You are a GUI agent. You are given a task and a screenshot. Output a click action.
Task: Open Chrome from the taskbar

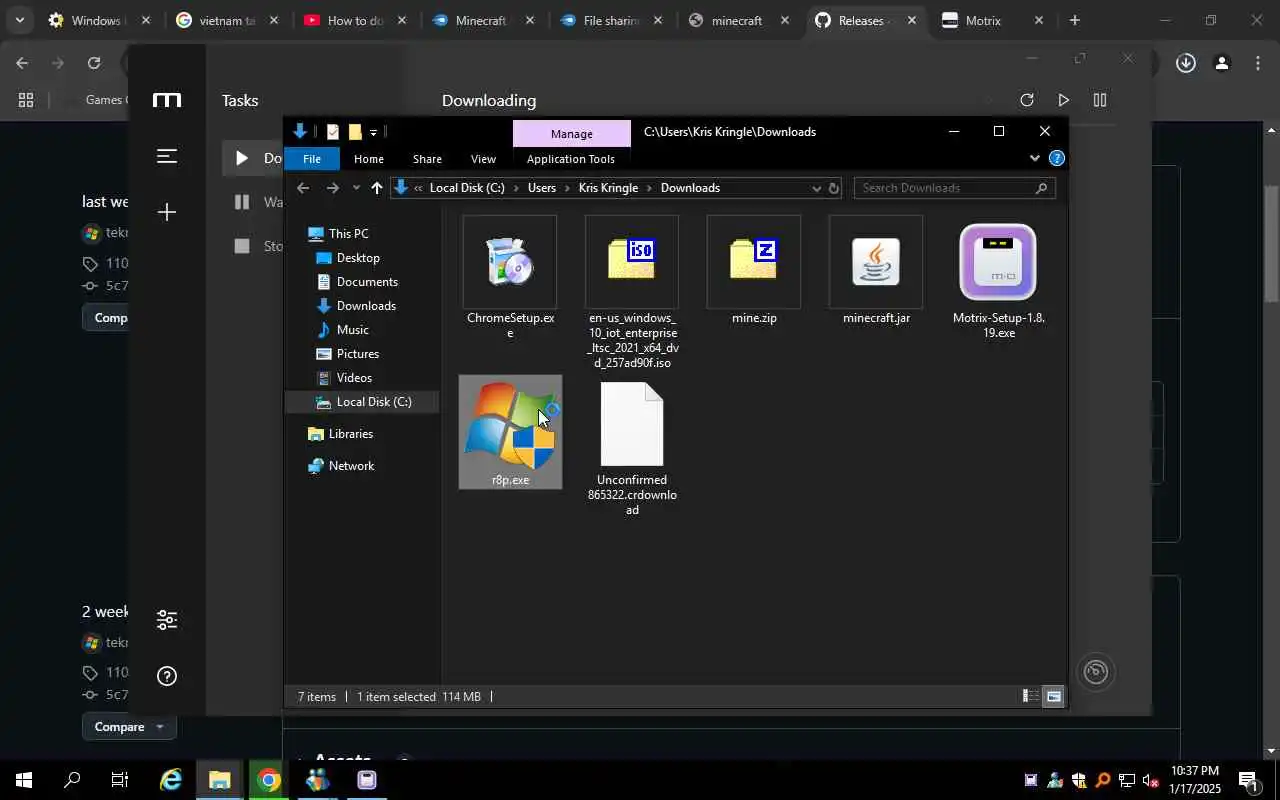click(x=268, y=780)
